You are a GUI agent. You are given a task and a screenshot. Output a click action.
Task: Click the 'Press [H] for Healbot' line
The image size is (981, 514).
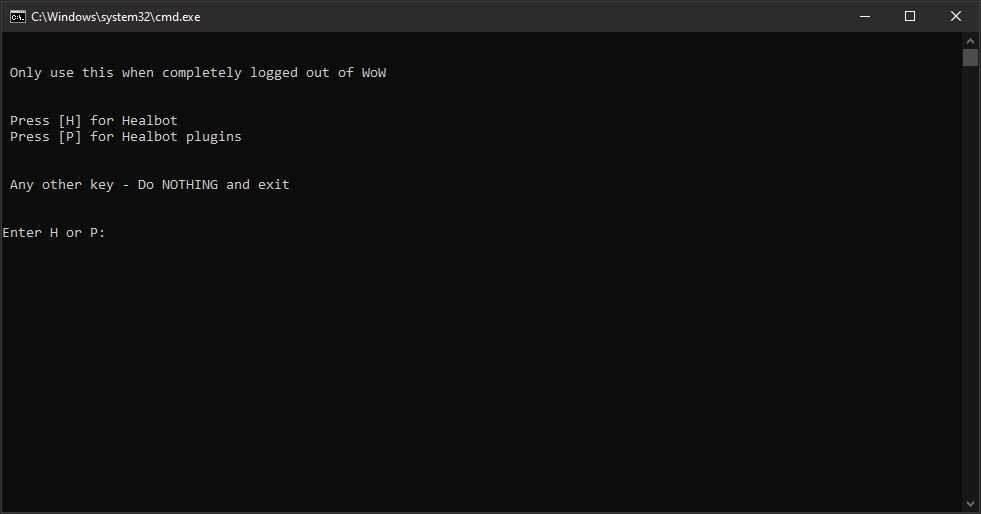tap(94, 121)
